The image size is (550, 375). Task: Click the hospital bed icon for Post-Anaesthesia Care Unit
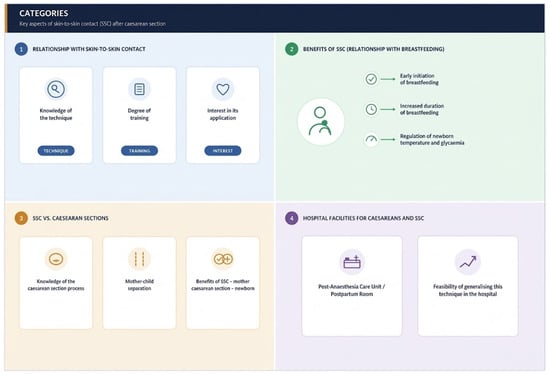(352, 262)
